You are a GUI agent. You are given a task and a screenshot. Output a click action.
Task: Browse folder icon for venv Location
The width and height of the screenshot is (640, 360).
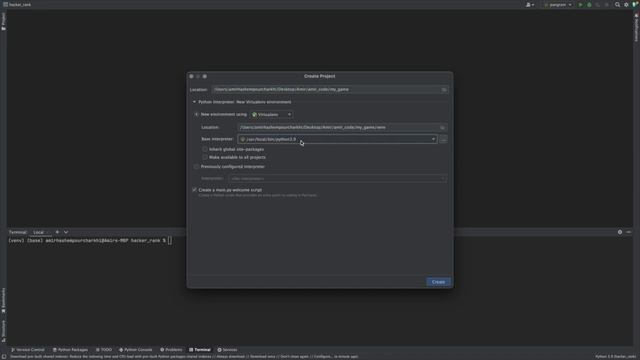coord(442,128)
